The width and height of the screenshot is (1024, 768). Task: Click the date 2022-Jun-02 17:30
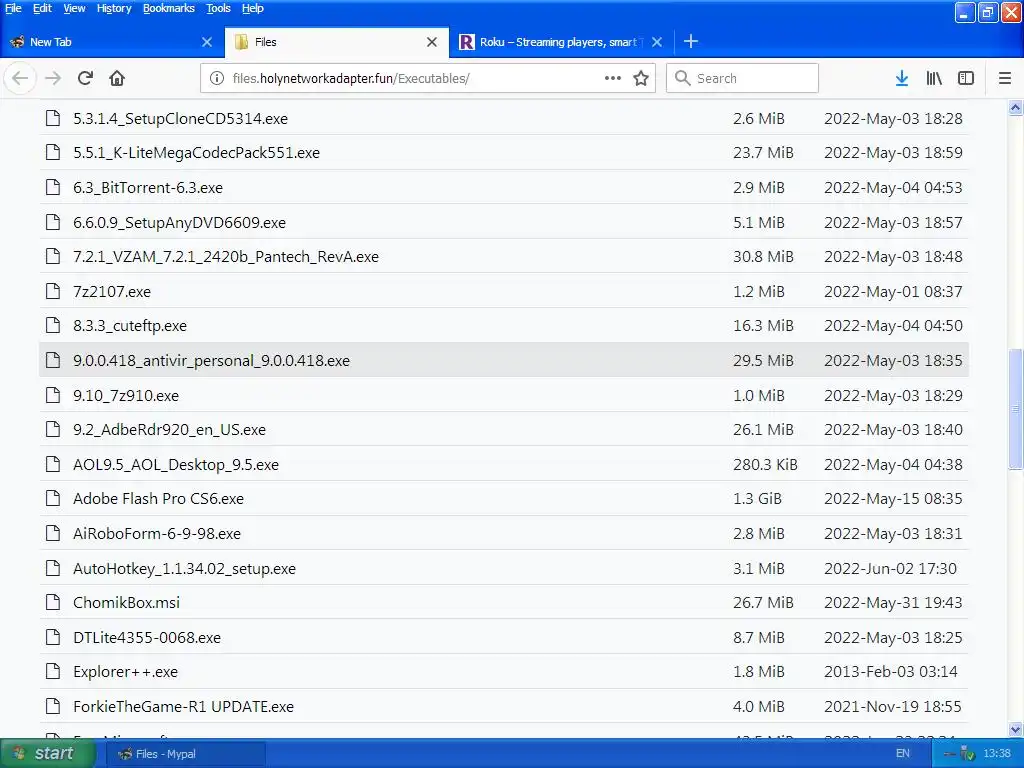coord(890,568)
